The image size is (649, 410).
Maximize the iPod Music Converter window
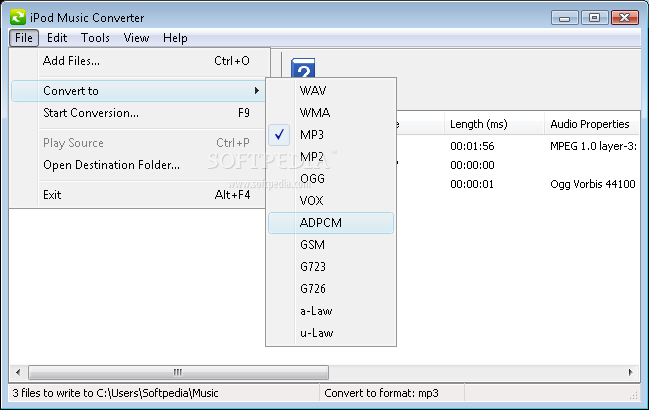[594, 18]
